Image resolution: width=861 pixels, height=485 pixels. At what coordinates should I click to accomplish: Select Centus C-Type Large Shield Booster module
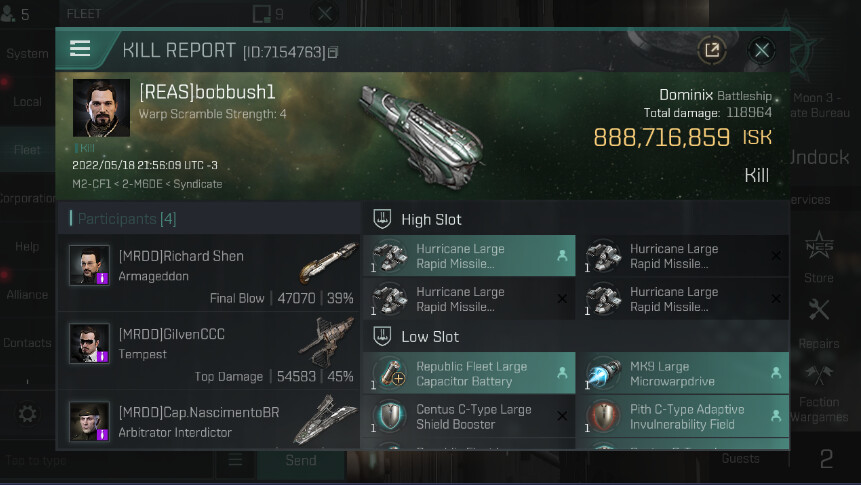[469, 416]
